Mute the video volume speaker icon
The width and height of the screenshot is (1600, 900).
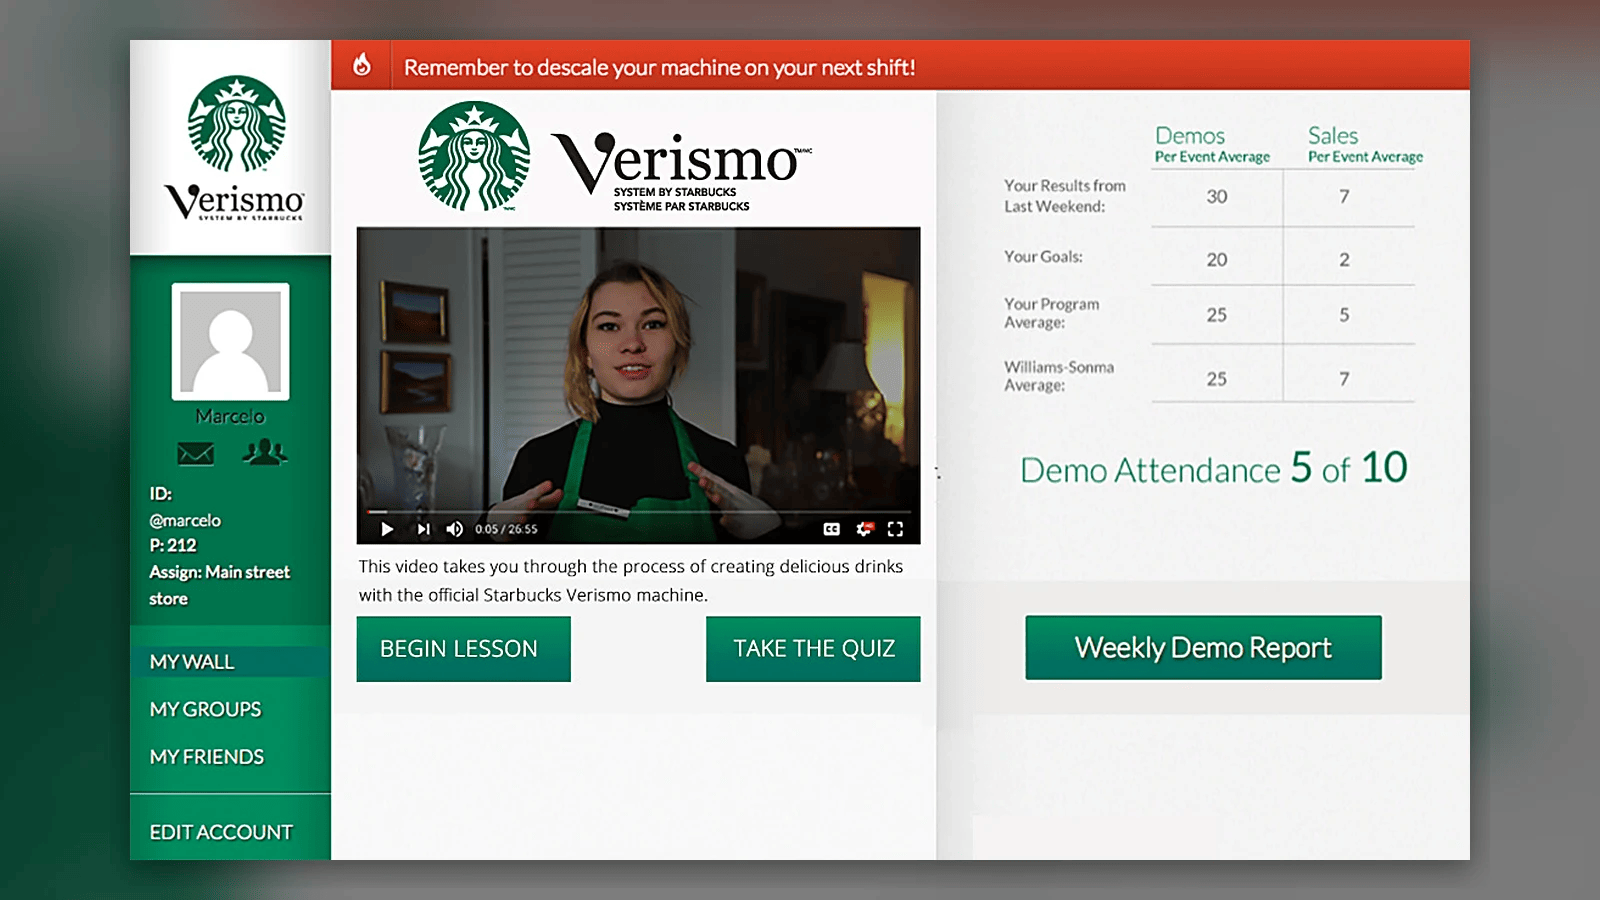click(455, 529)
